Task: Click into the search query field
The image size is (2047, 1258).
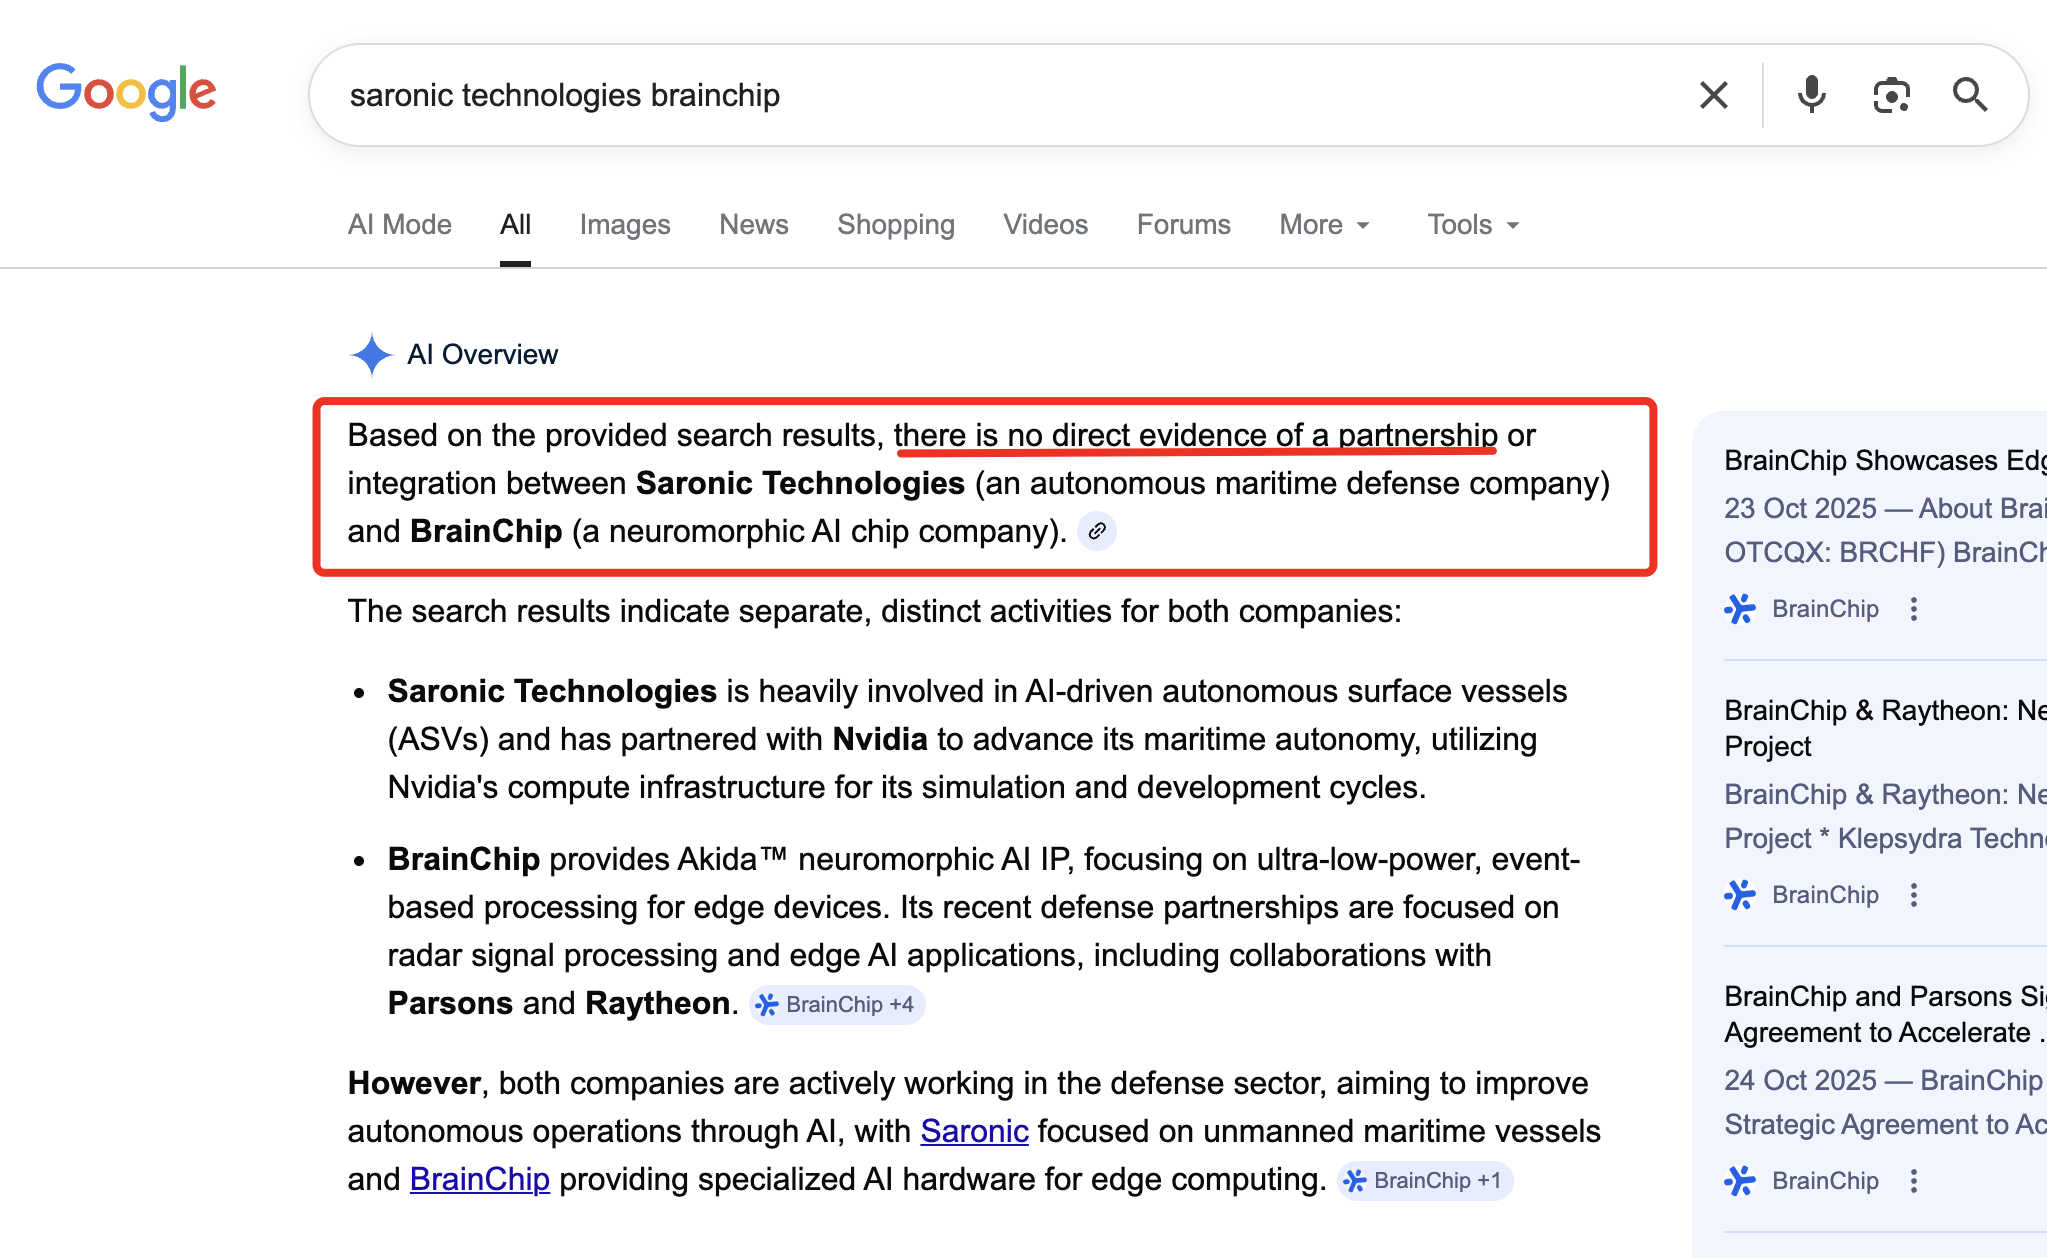Action: (x=1000, y=95)
